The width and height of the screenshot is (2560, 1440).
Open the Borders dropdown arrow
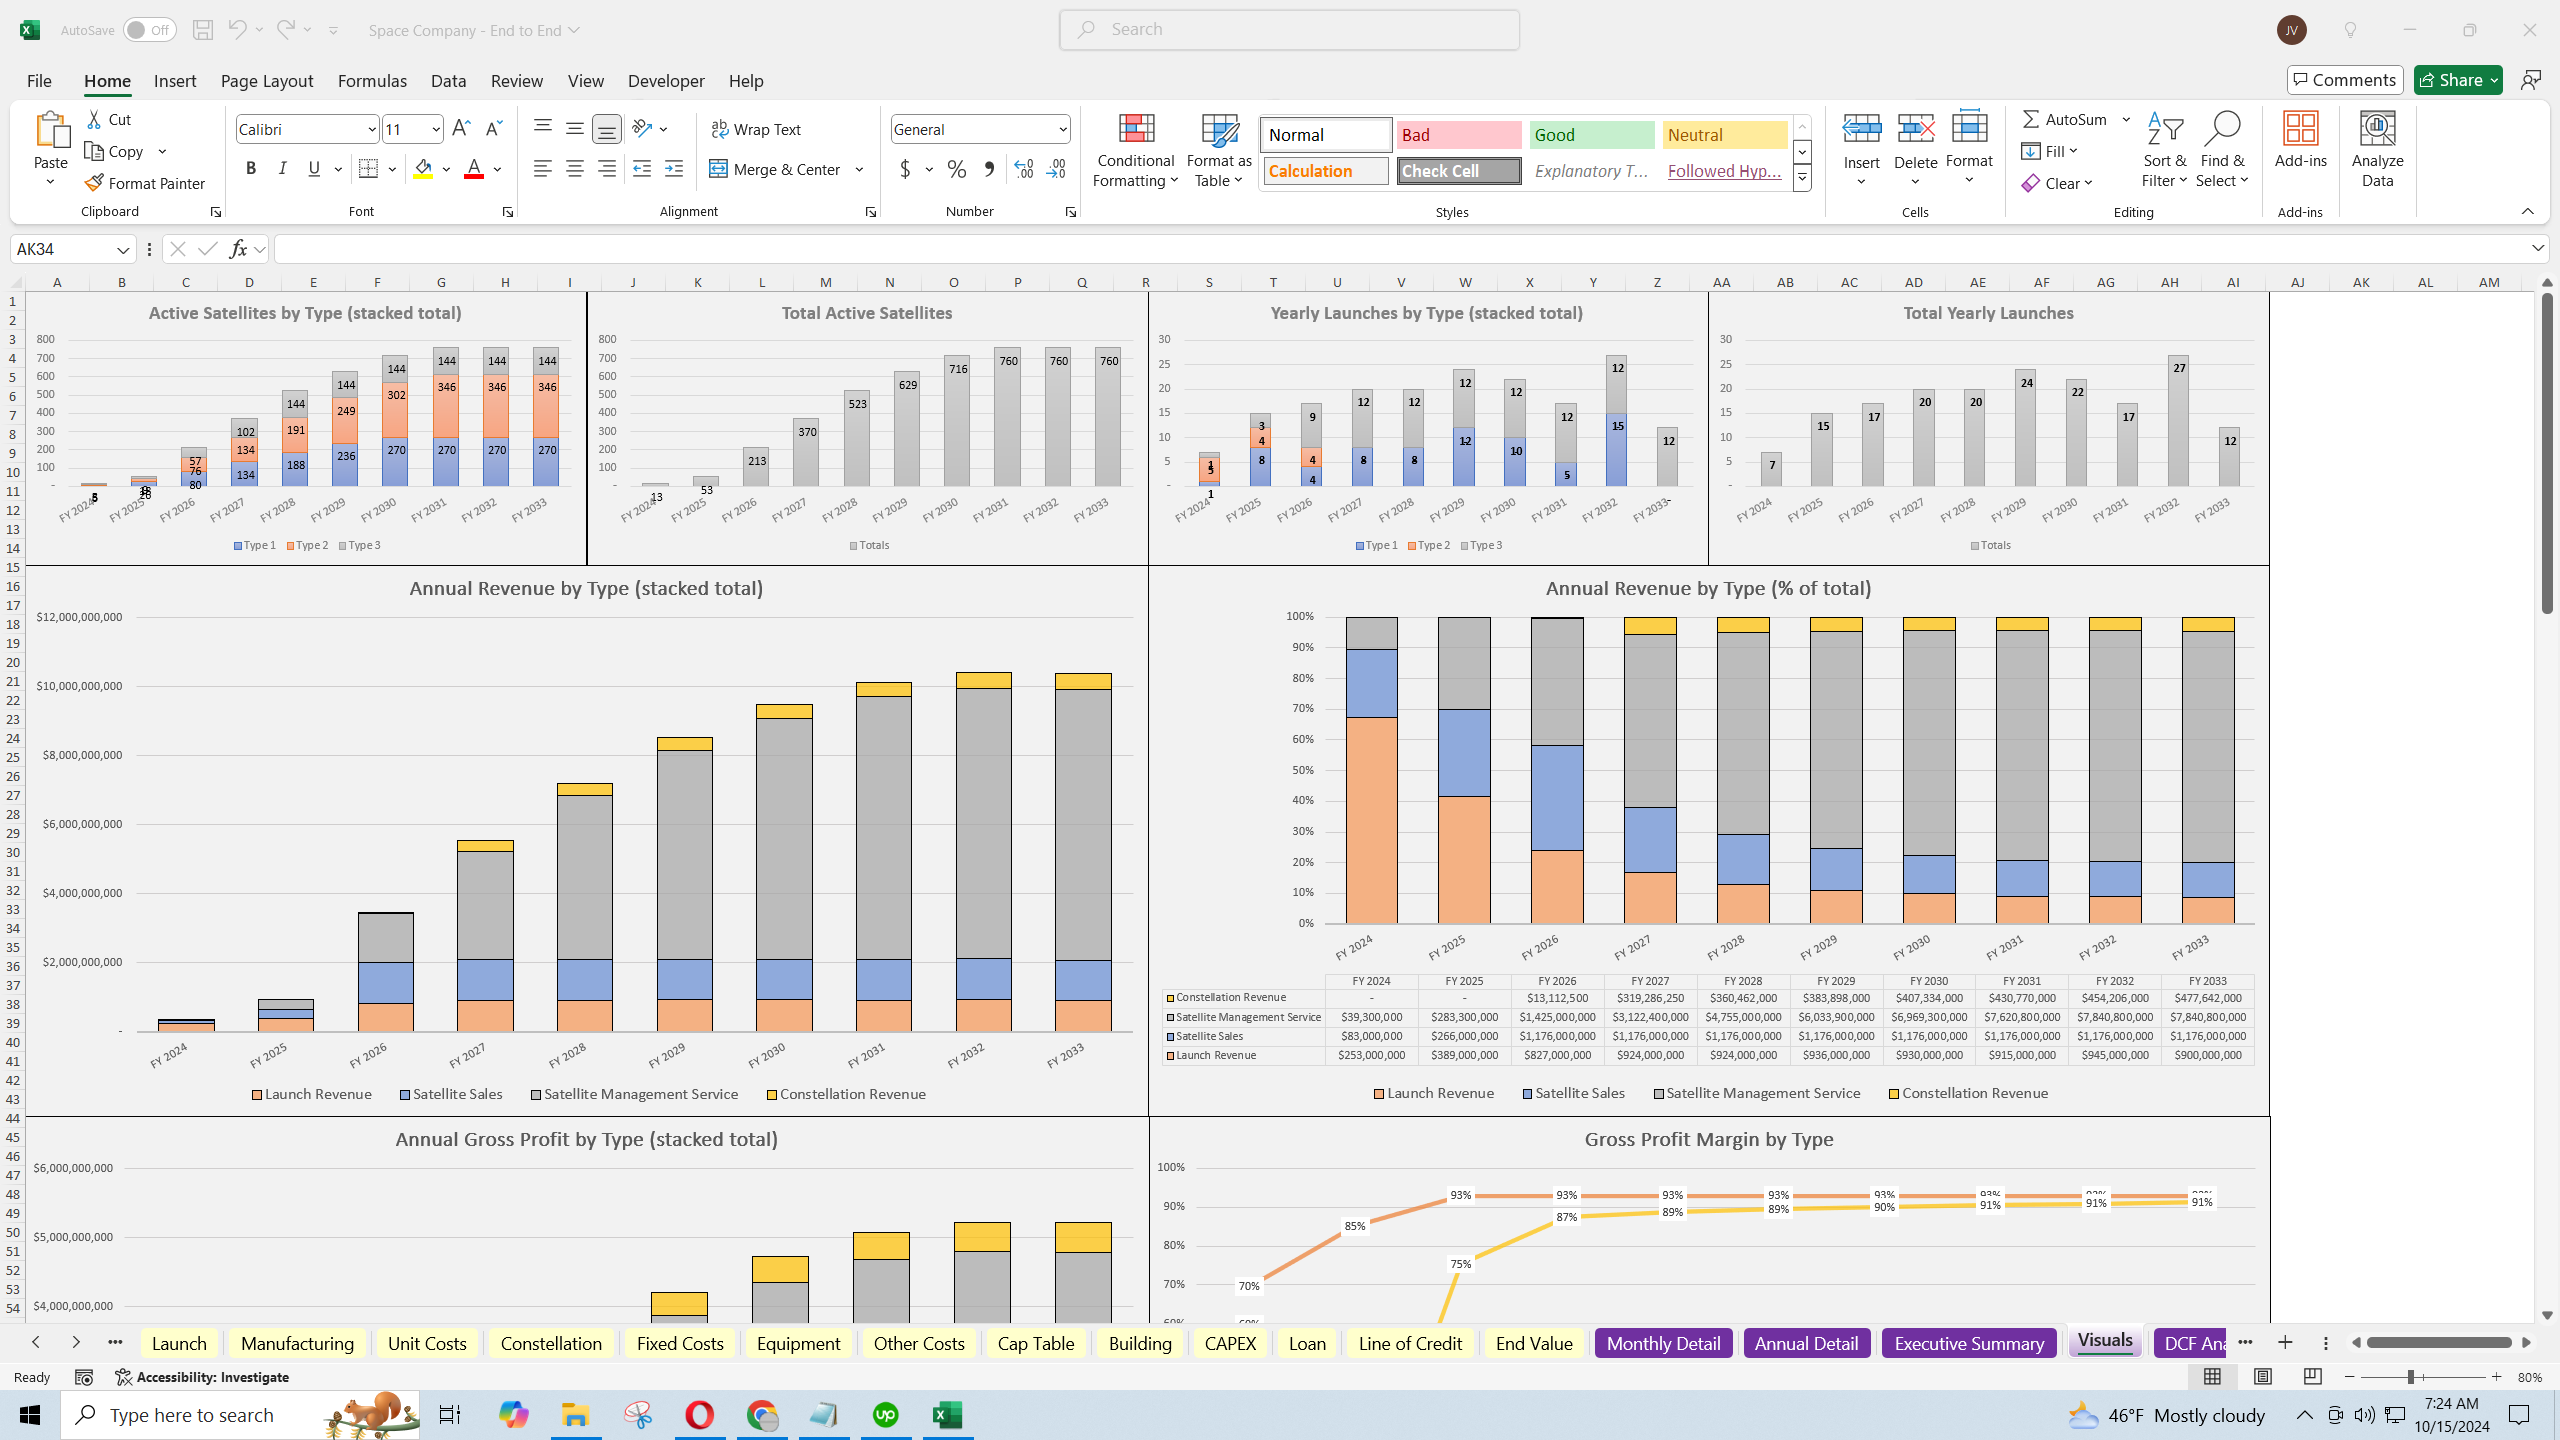(x=393, y=169)
